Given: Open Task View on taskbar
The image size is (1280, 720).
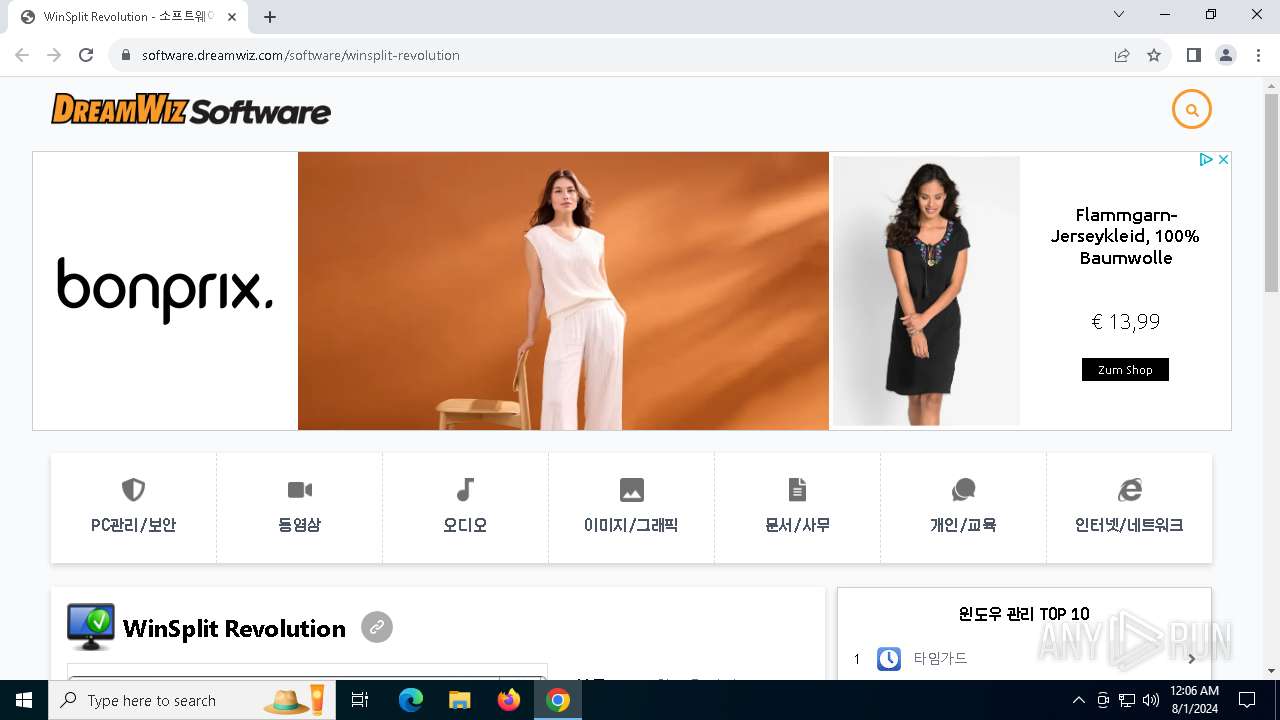Looking at the screenshot, I should (361, 700).
